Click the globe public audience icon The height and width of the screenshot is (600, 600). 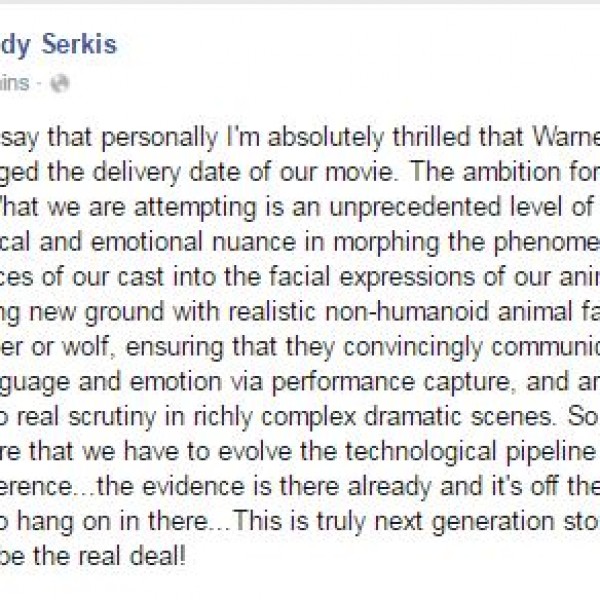coord(59,84)
